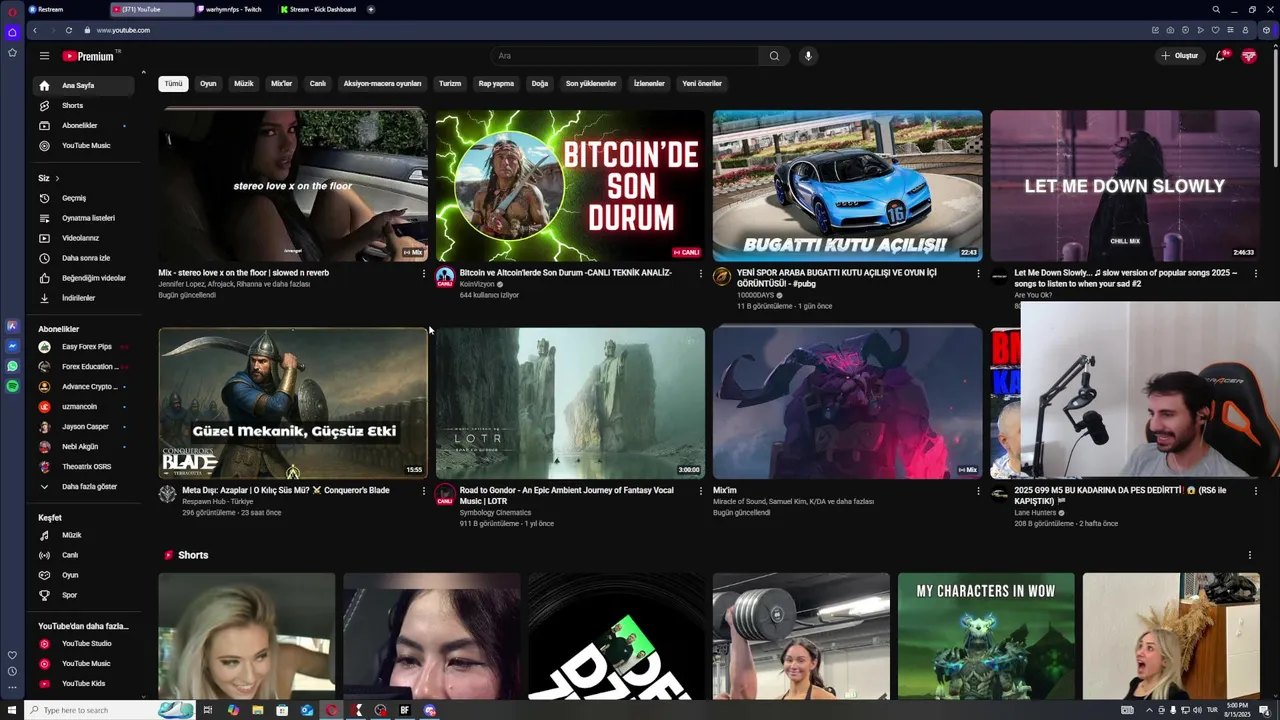The image size is (1280, 720).
Task: Open YouTube Music in top sidebar
Action: [84, 145]
